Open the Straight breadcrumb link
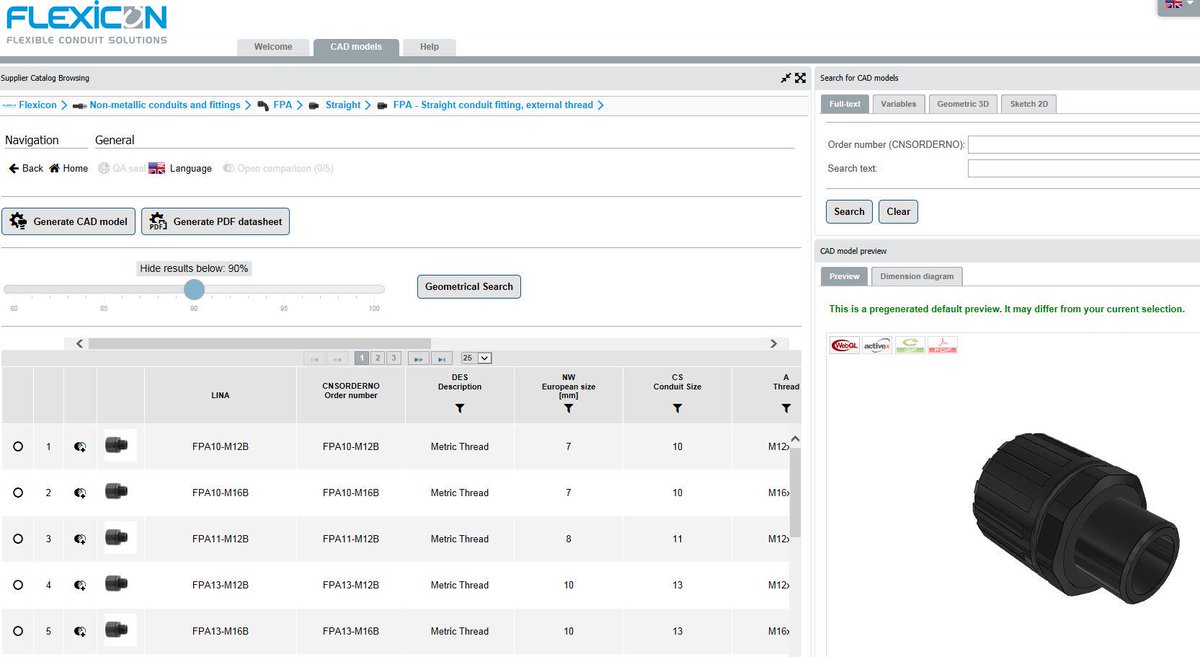1200x657 pixels. coord(343,105)
